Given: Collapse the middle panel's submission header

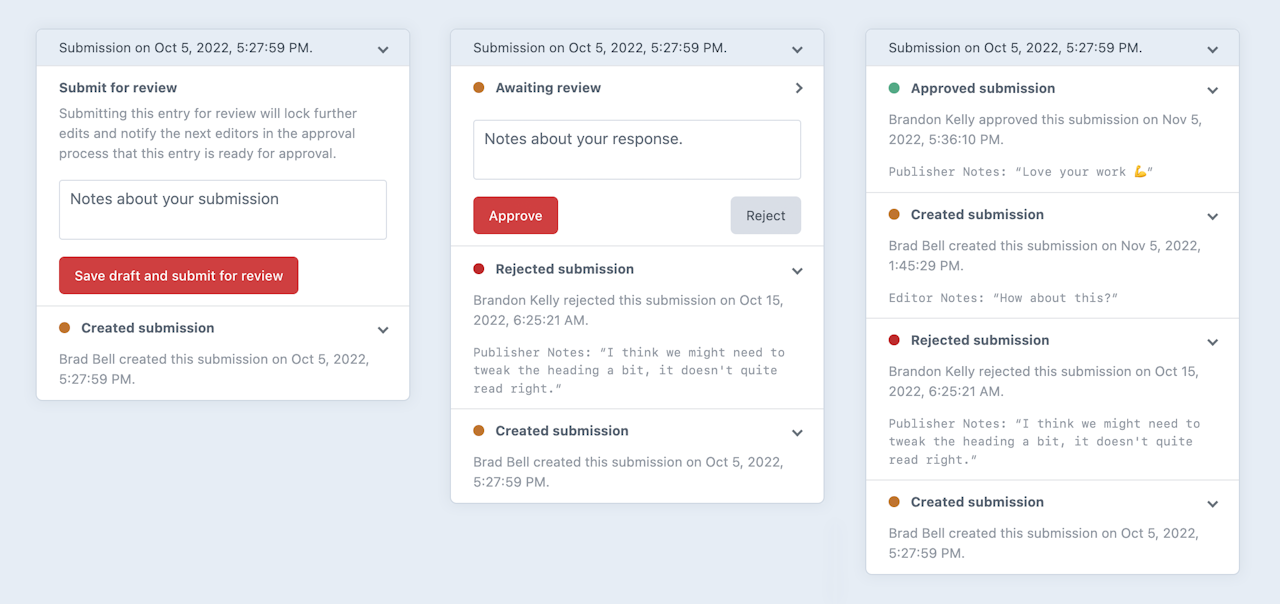Looking at the screenshot, I should pos(797,49).
